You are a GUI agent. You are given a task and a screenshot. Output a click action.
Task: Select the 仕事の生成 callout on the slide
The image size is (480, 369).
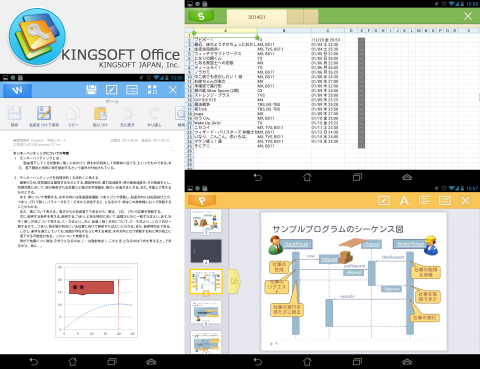pyautogui.click(x=279, y=267)
